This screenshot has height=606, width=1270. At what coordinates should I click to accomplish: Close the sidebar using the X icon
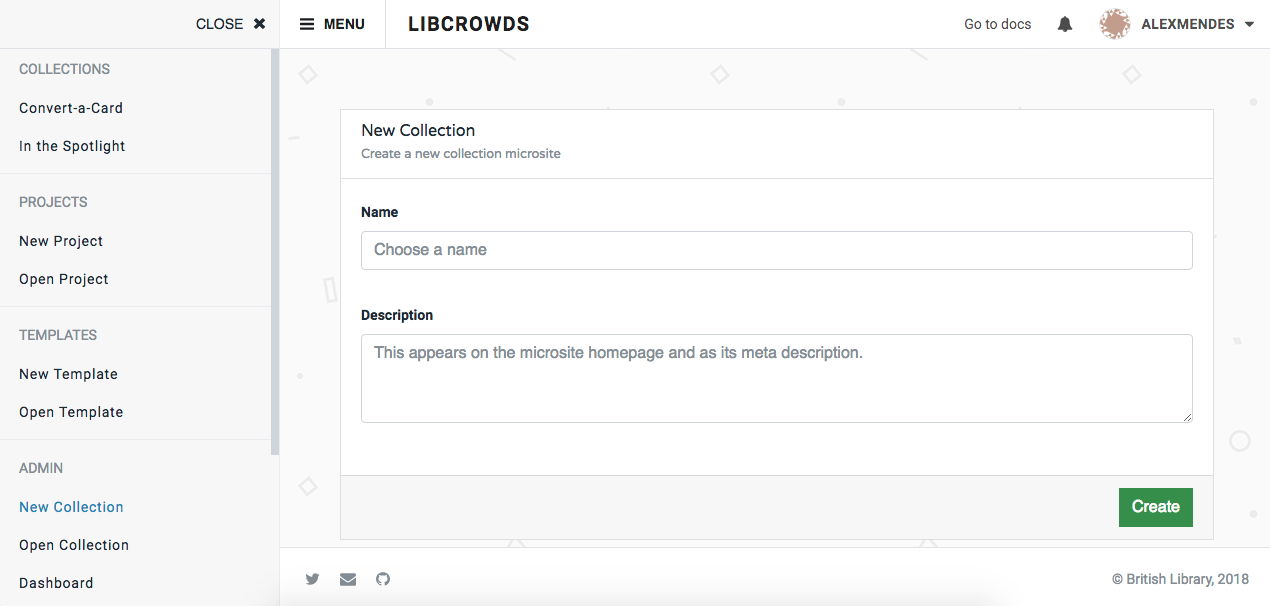pyautogui.click(x=259, y=23)
